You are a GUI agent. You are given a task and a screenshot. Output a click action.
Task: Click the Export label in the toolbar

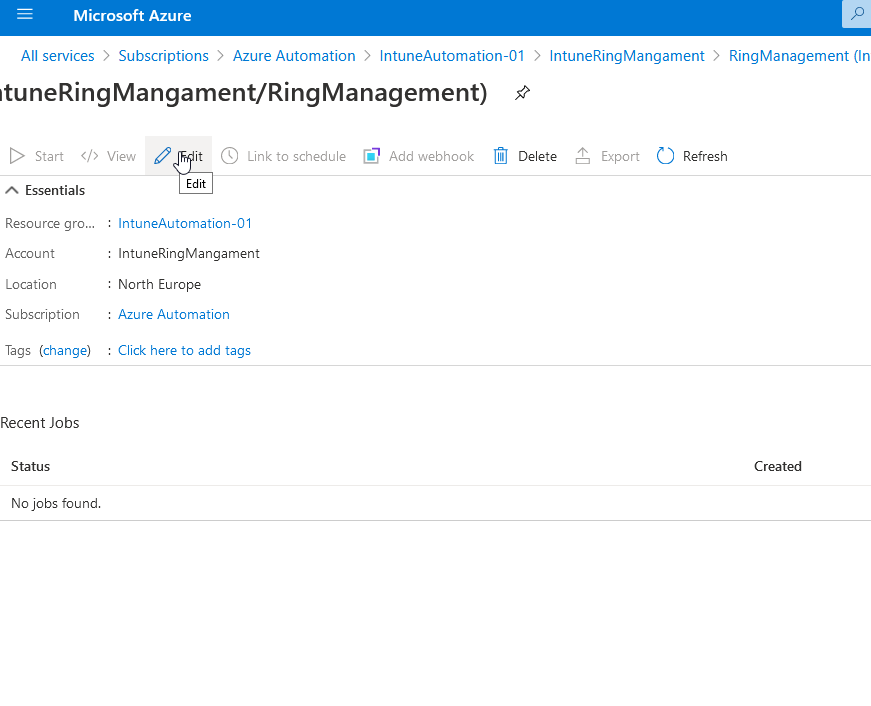tap(620, 157)
